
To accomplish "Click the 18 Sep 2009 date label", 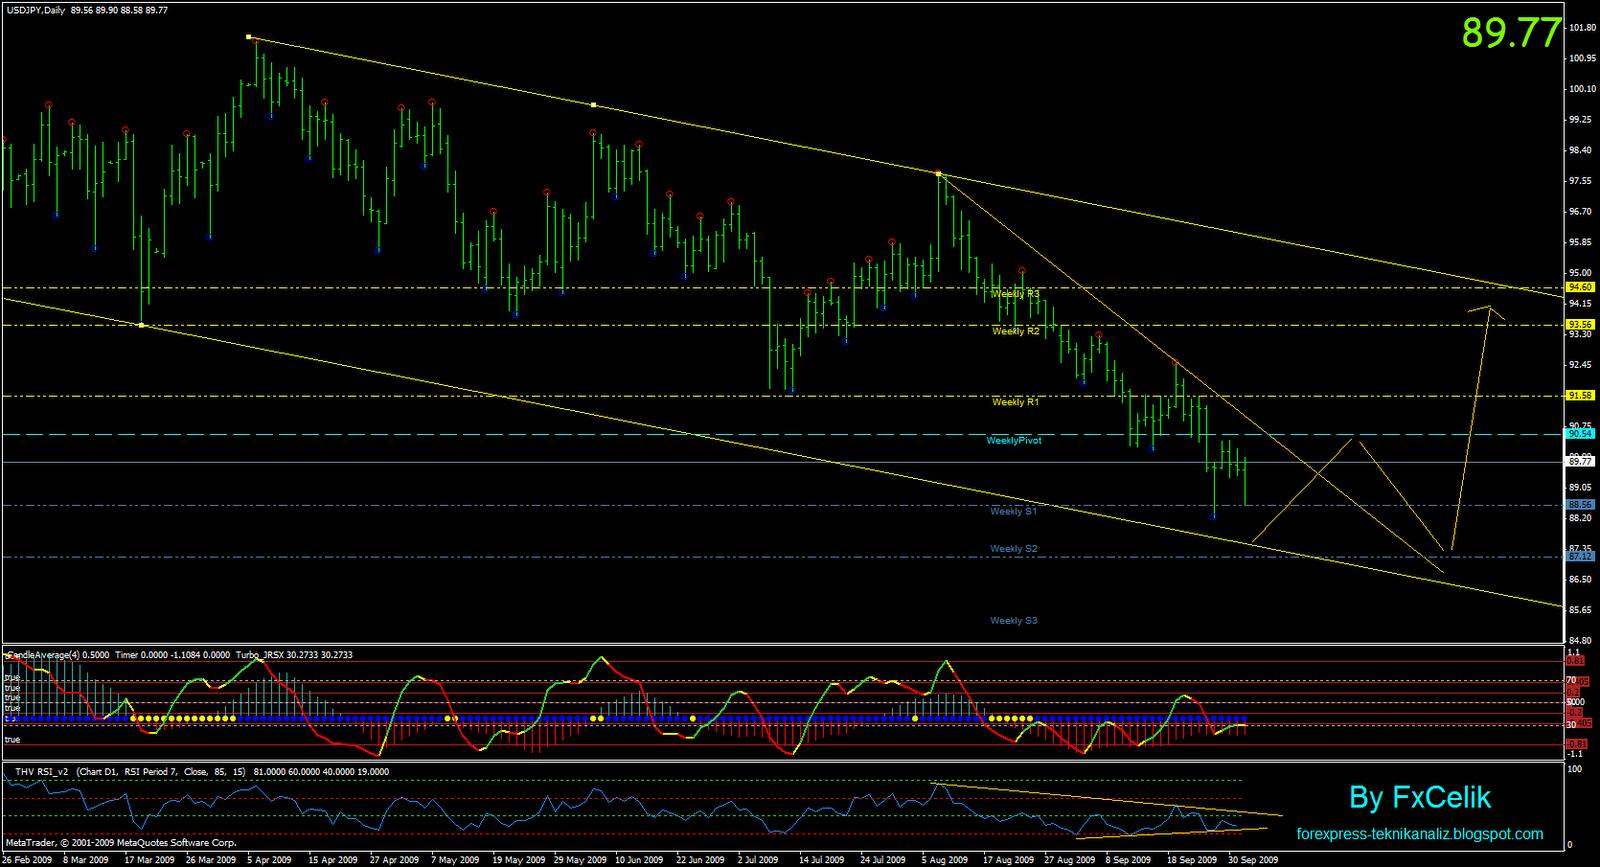I will pyautogui.click(x=1192, y=860).
